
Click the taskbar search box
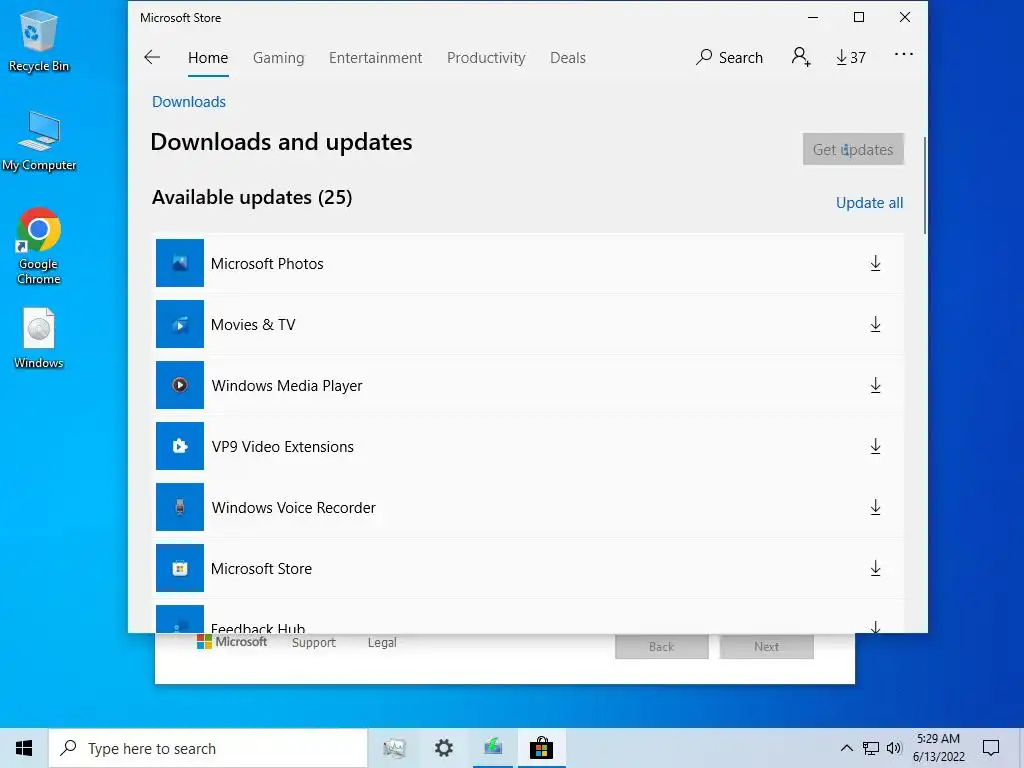(x=208, y=748)
